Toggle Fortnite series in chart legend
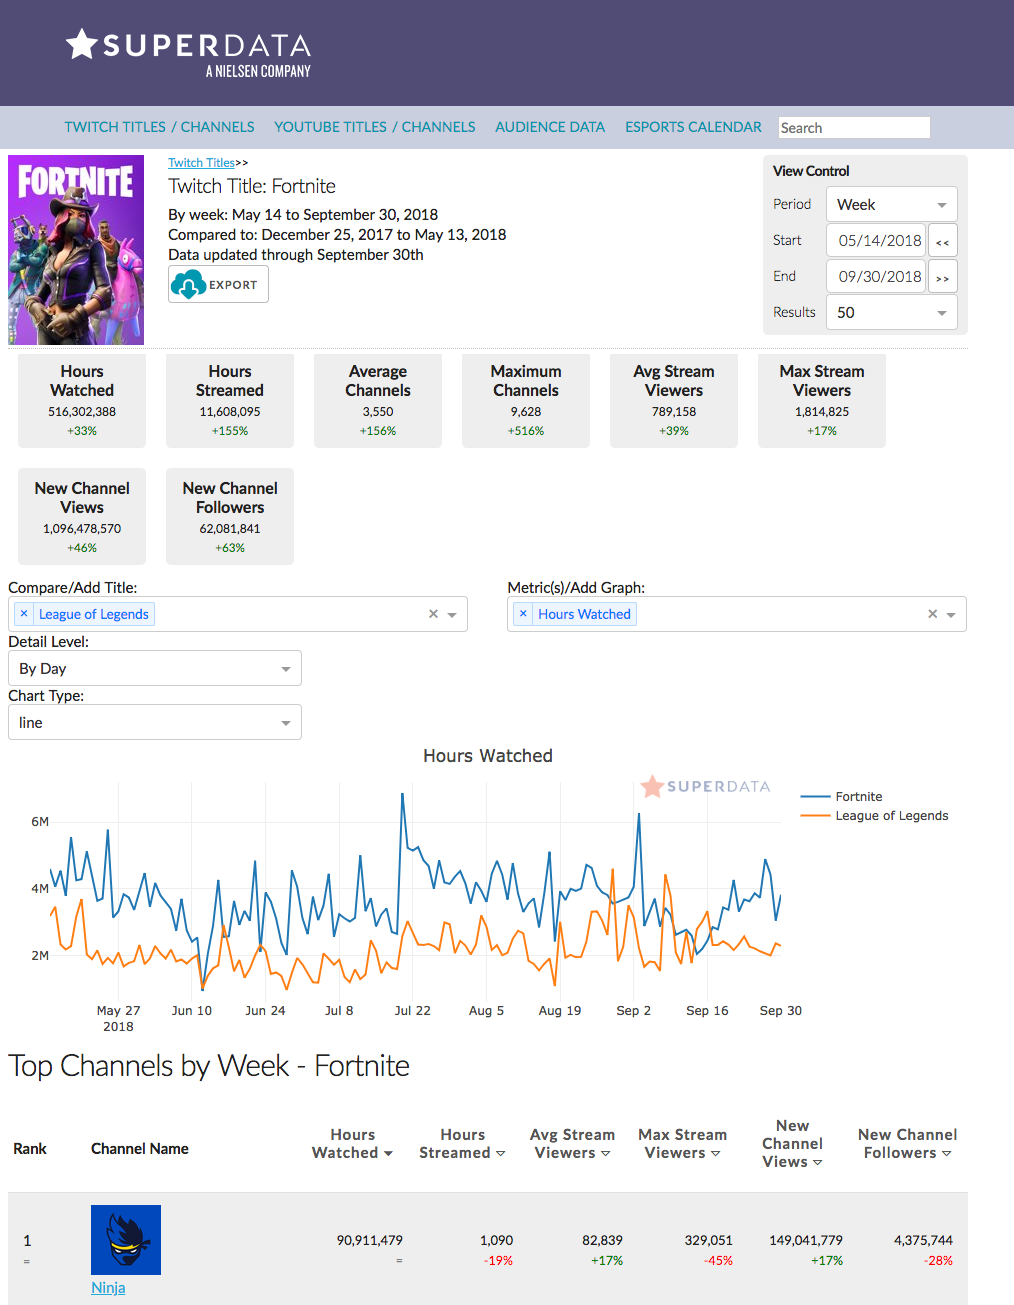Screen dimensions: 1014x1305 point(858,797)
